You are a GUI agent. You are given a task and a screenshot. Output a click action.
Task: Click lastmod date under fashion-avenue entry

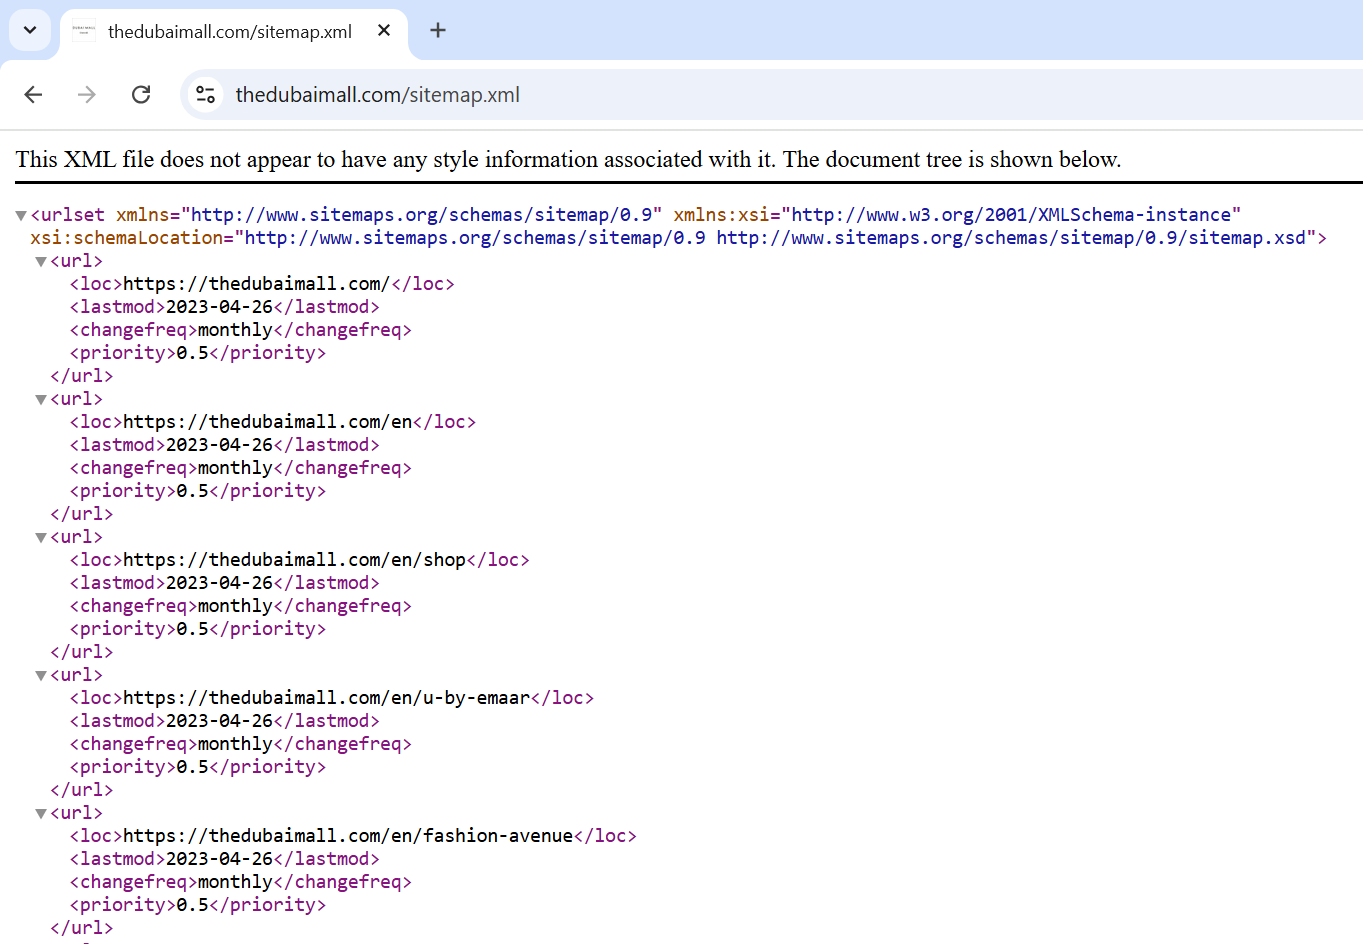[x=219, y=859]
